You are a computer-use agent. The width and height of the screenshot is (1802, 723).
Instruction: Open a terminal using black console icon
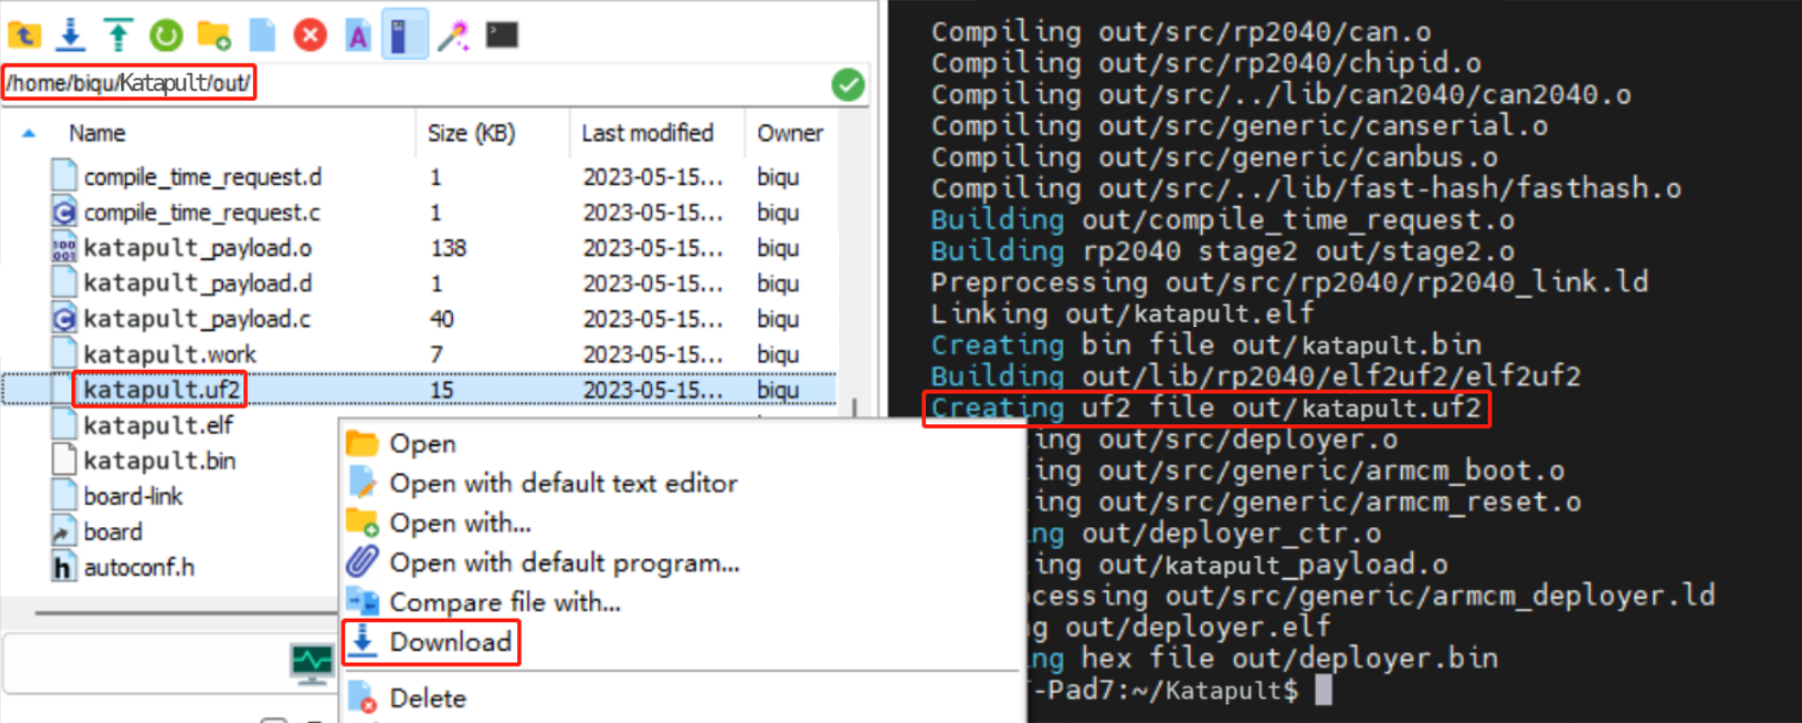(502, 36)
